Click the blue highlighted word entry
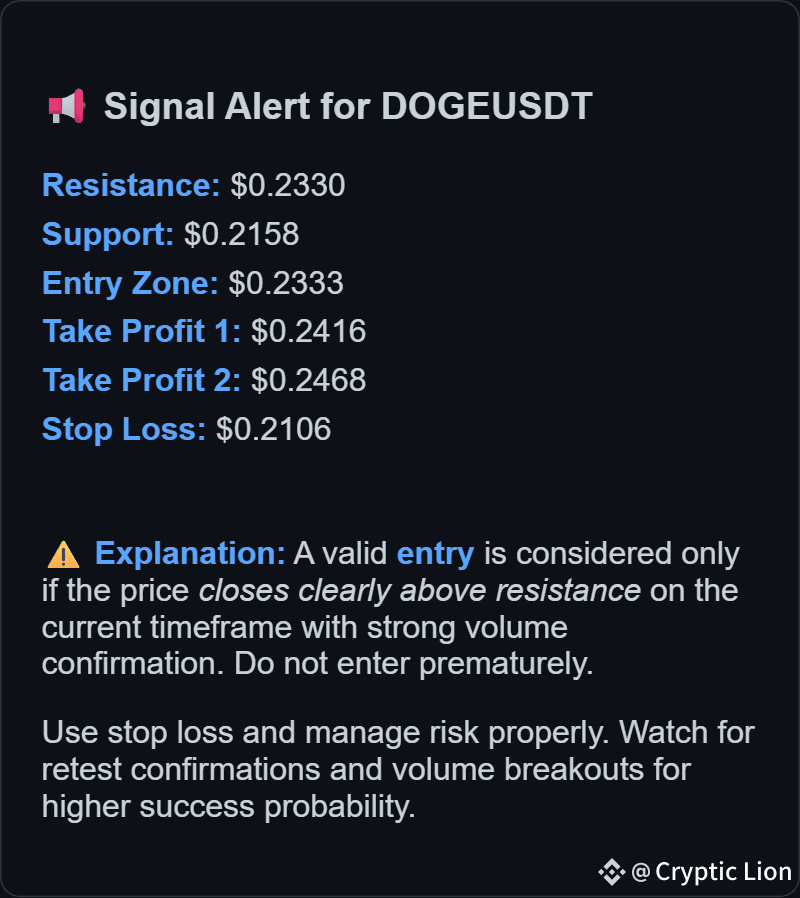The width and height of the screenshot is (800, 898). tap(435, 554)
